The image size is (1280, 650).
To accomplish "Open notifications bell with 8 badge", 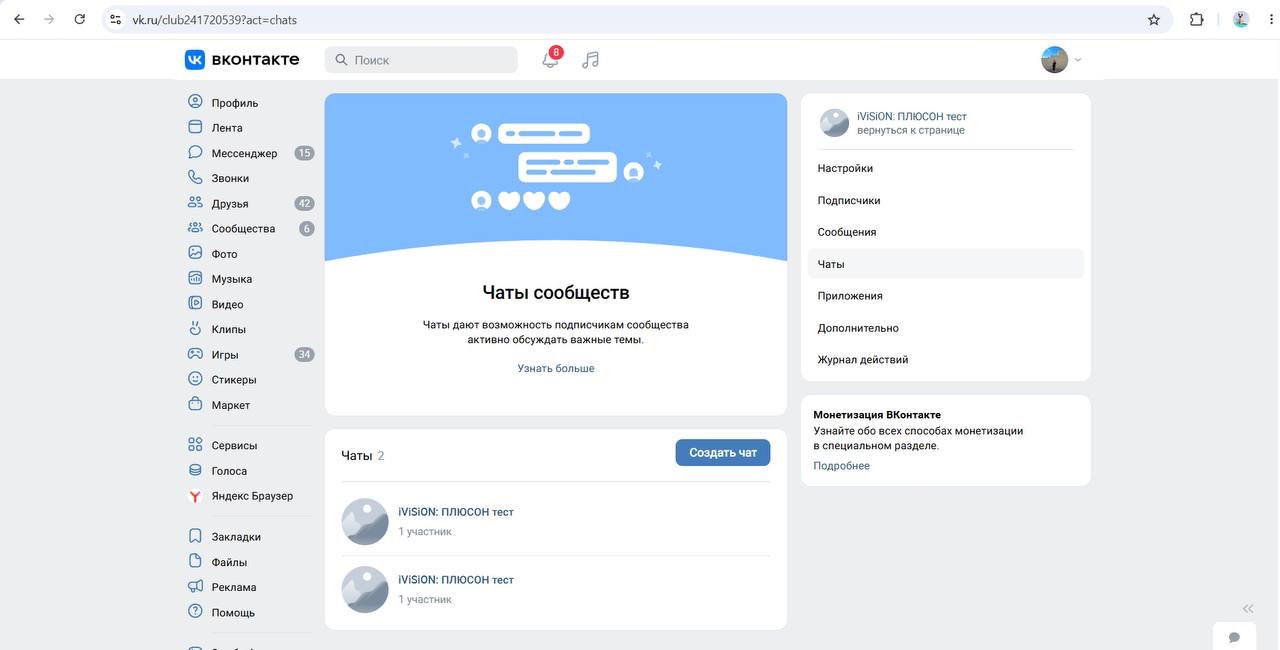I will tap(551, 59).
